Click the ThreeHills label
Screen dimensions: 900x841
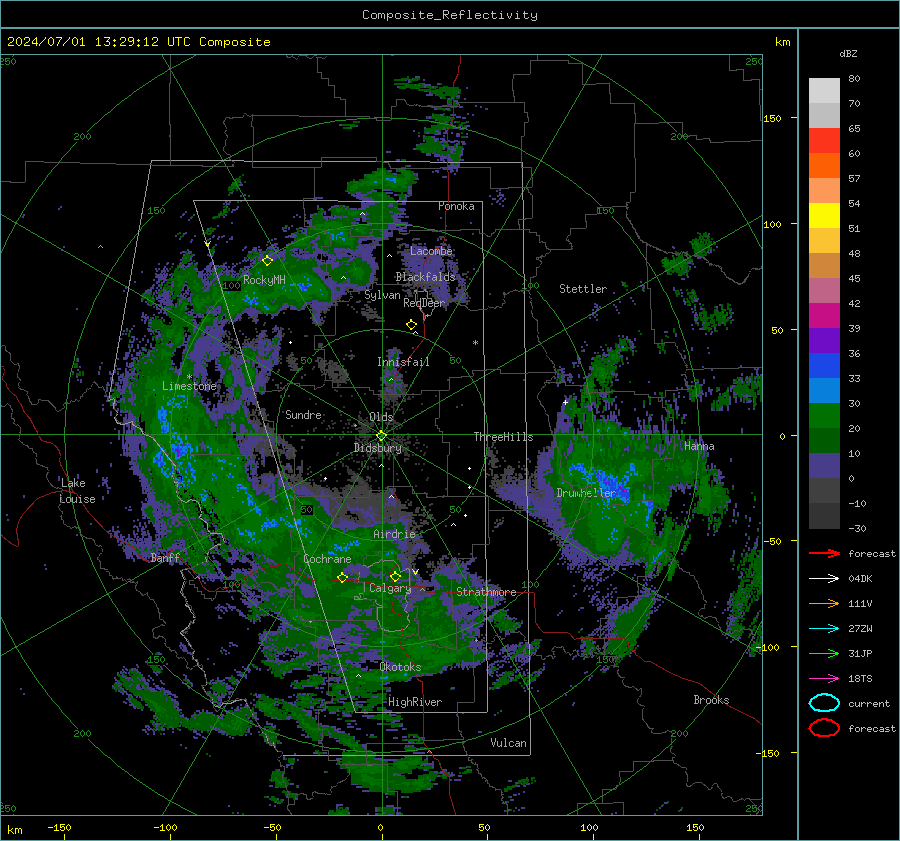(x=503, y=437)
